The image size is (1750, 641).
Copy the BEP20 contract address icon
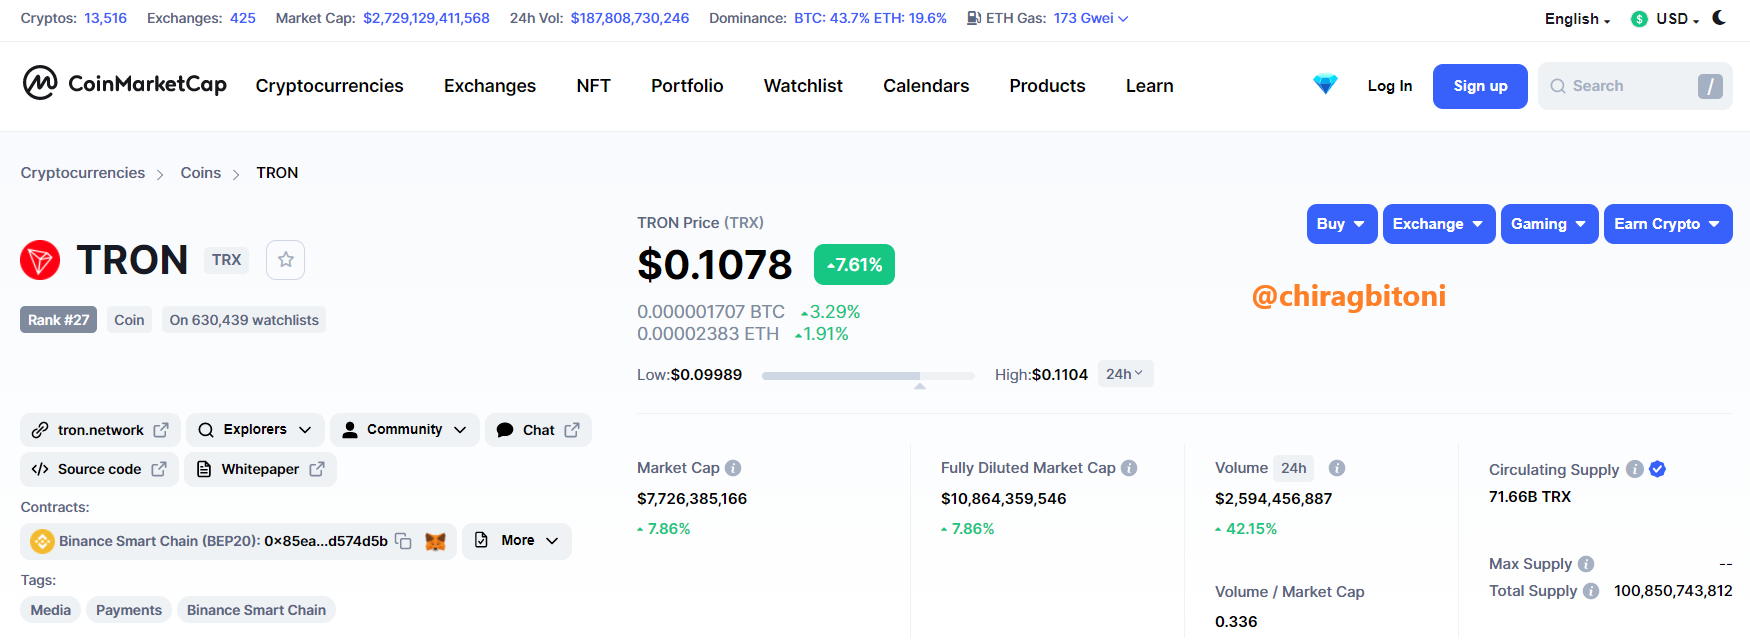click(403, 541)
